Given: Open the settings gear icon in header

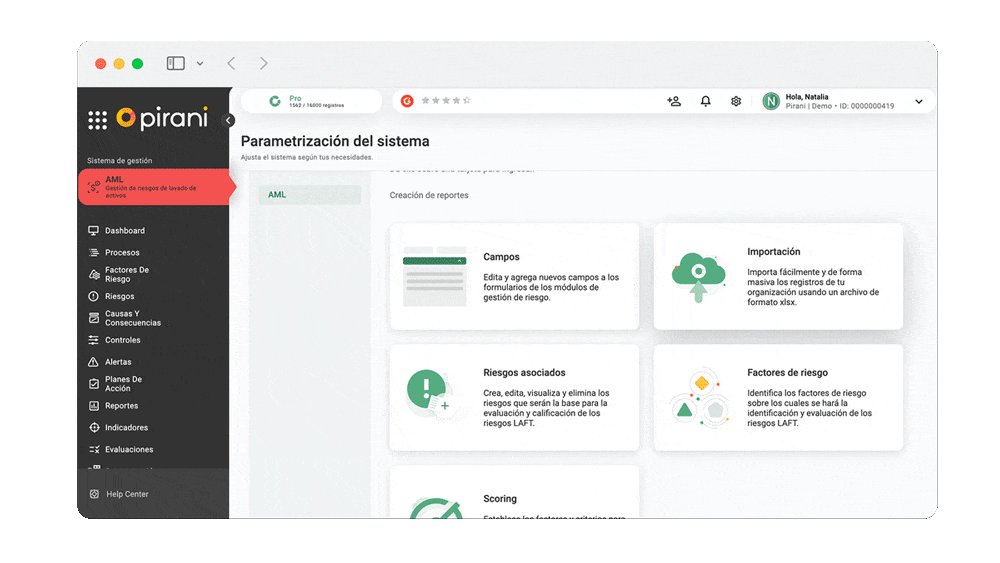Looking at the screenshot, I should point(736,101).
